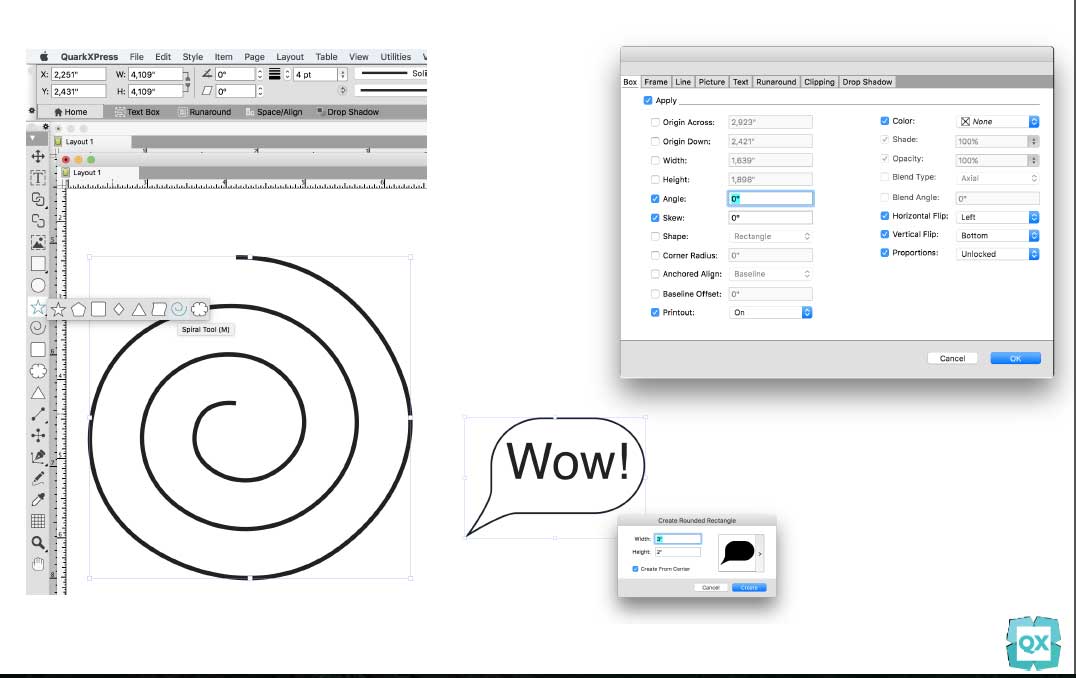Choose the Star shape in flyout
Image resolution: width=1076 pixels, height=678 pixels.
coord(58,309)
